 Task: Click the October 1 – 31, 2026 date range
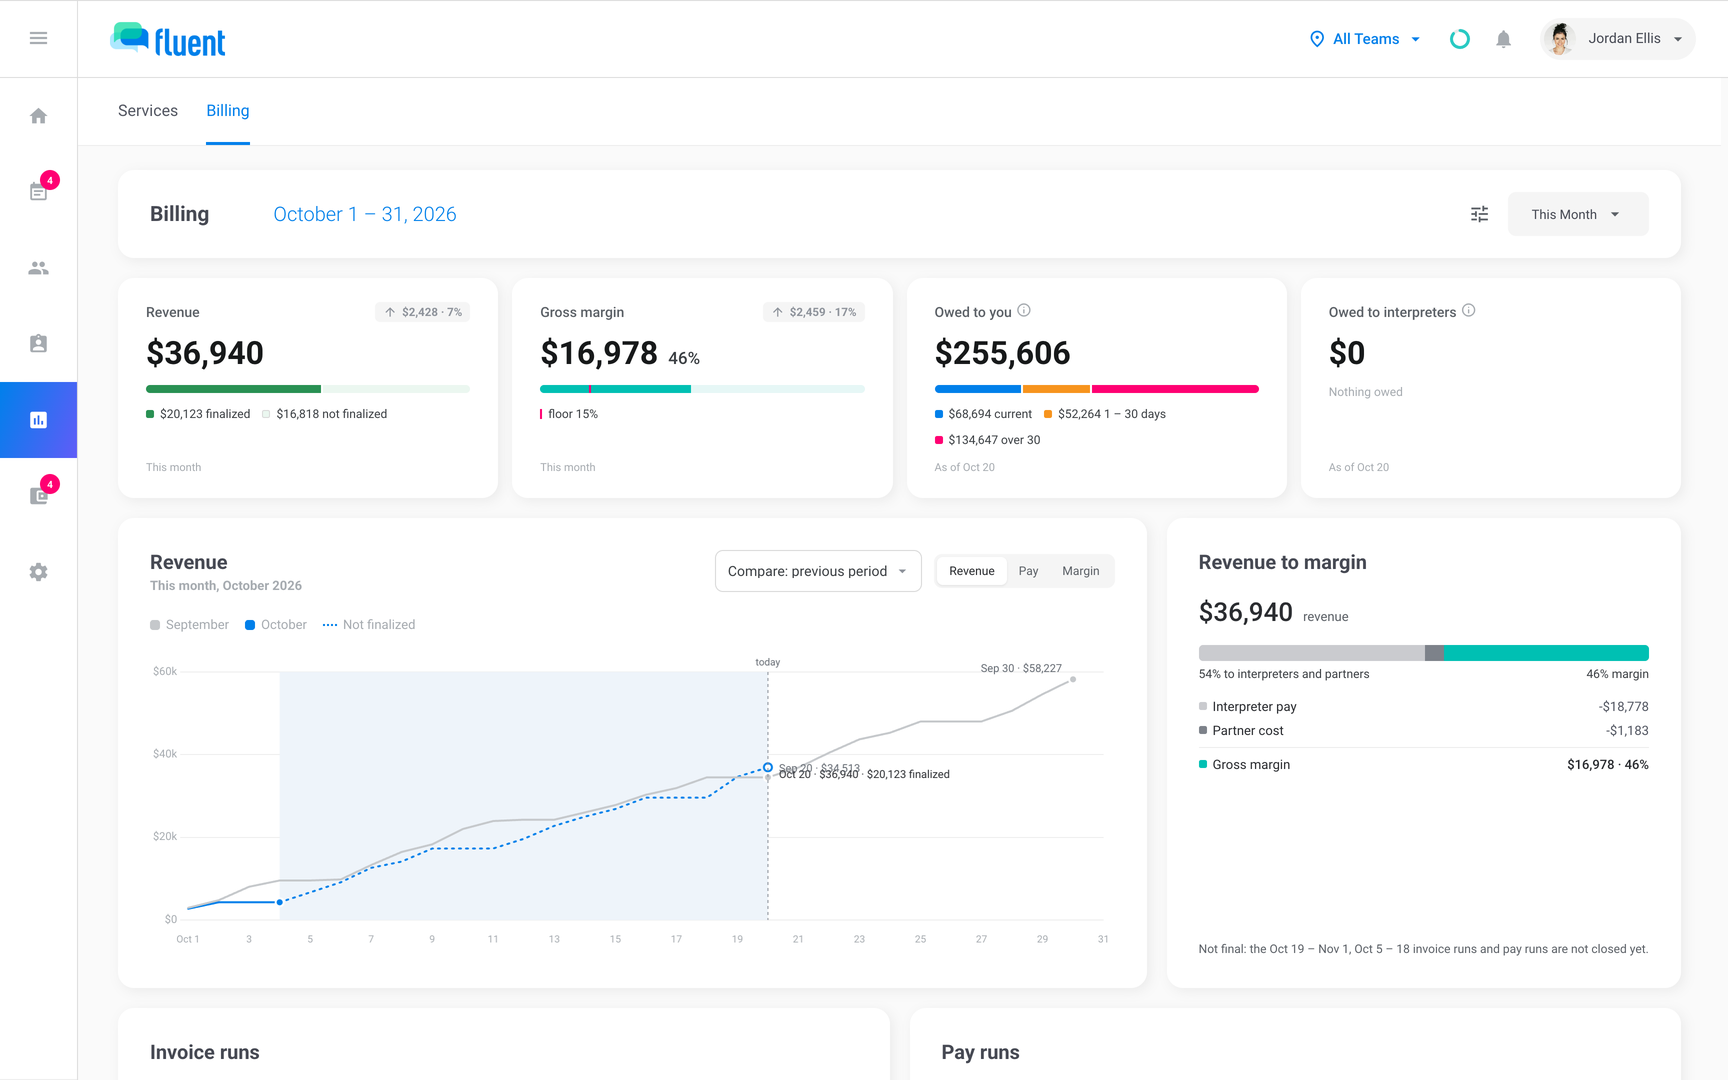[x=365, y=214]
